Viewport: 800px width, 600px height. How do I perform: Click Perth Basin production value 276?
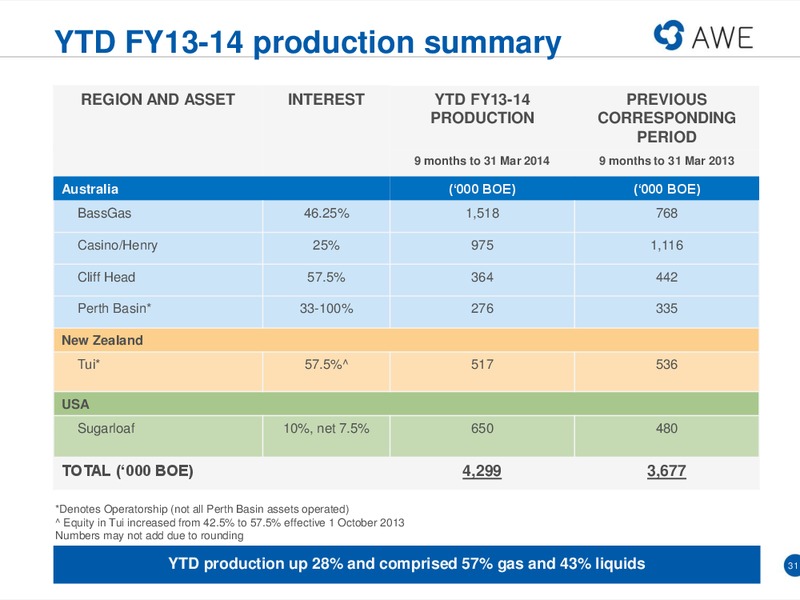(482, 309)
